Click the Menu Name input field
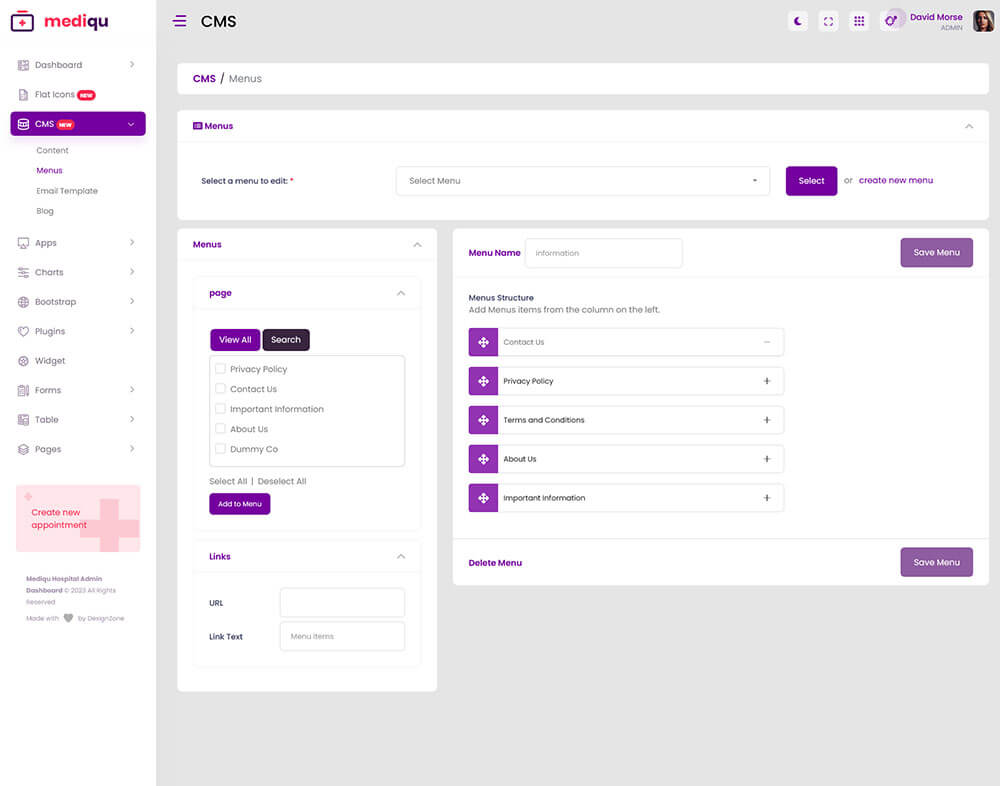The width and height of the screenshot is (1000, 786). tap(604, 253)
